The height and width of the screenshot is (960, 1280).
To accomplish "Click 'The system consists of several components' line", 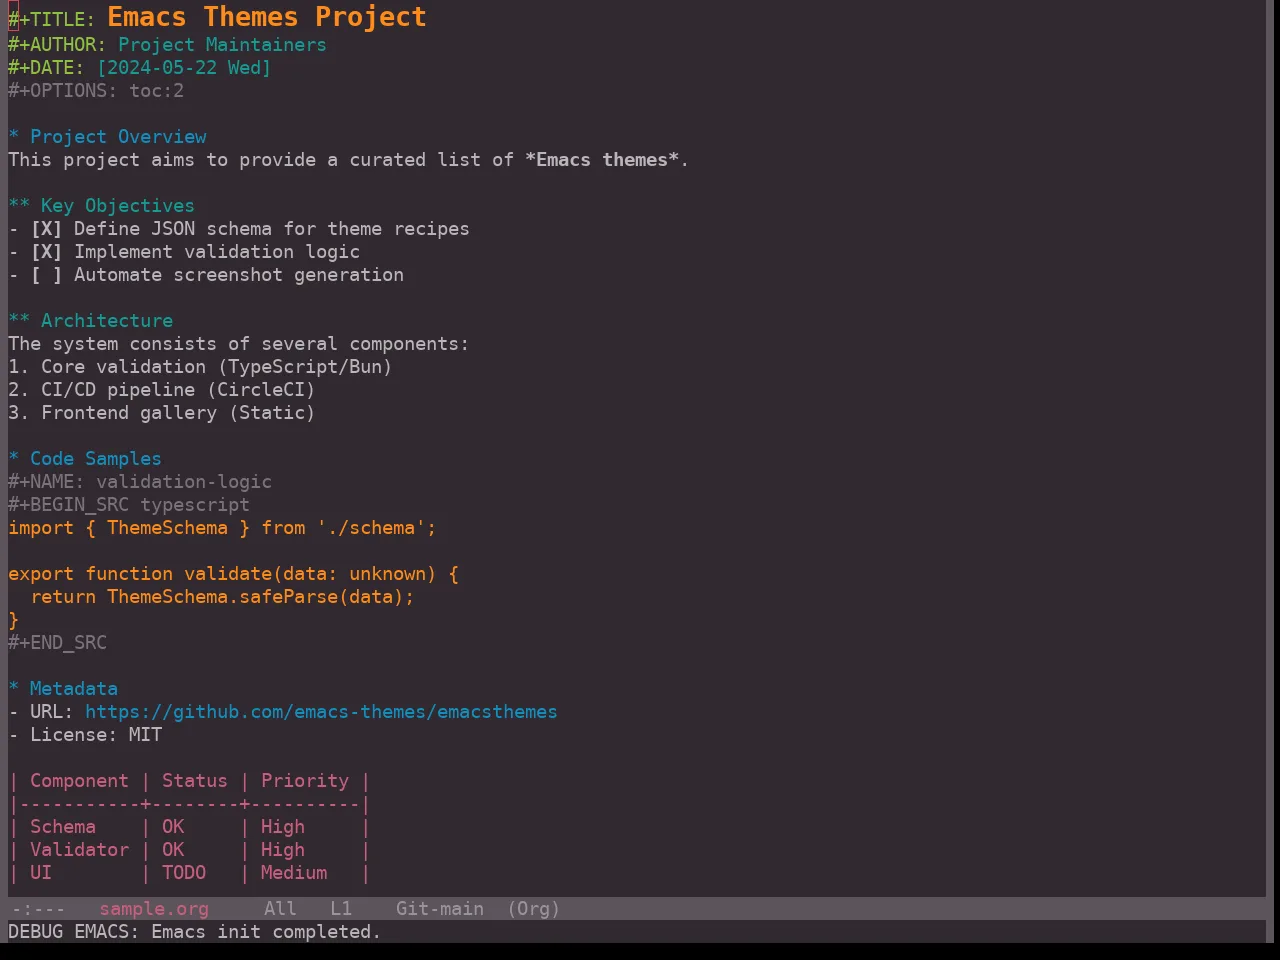I will pos(238,344).
